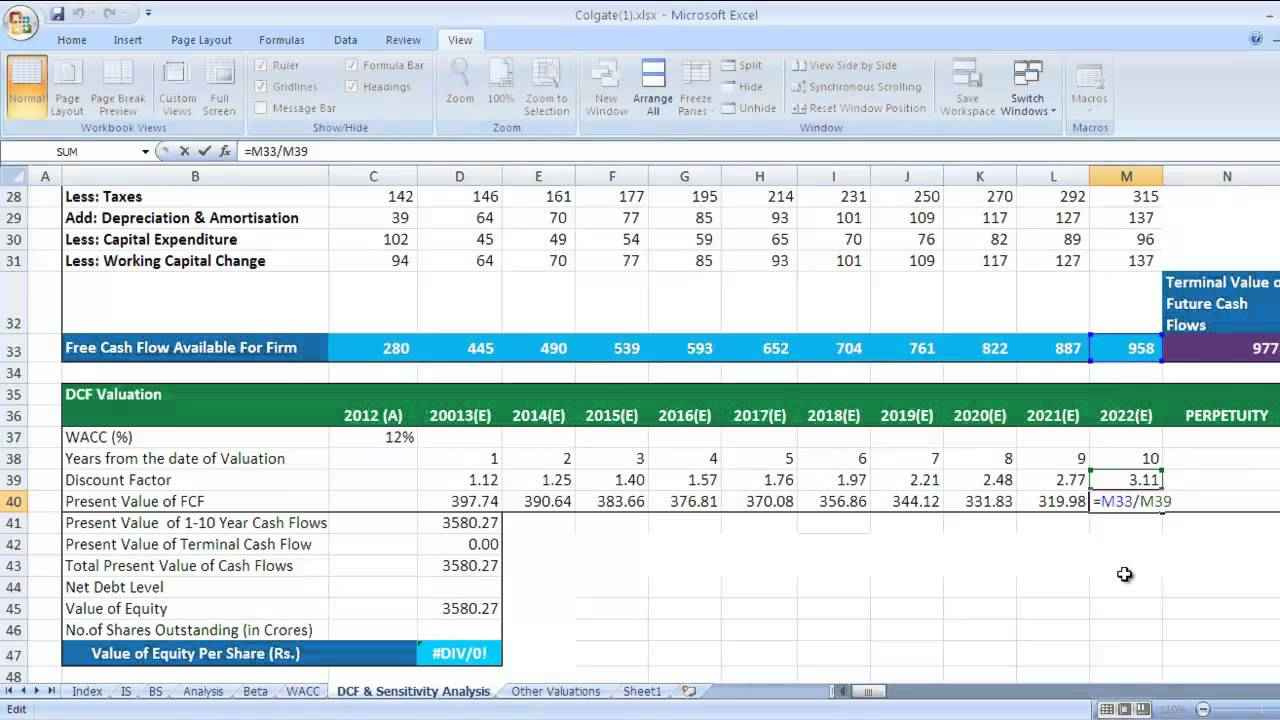Viewport: 1280px width, 720px height.
Task: Click the #DIV/0! equity per share cell
Action: coord(459,653)
